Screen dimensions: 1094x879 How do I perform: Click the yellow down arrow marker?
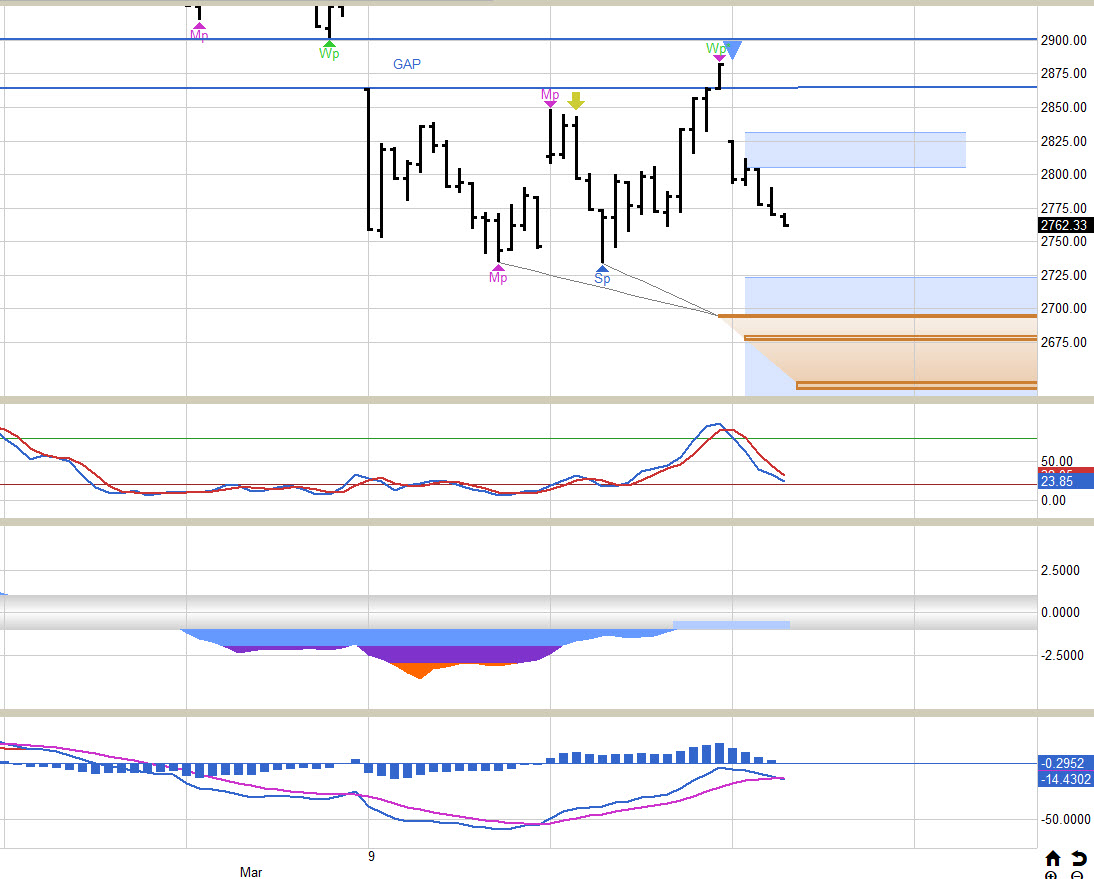575,100
